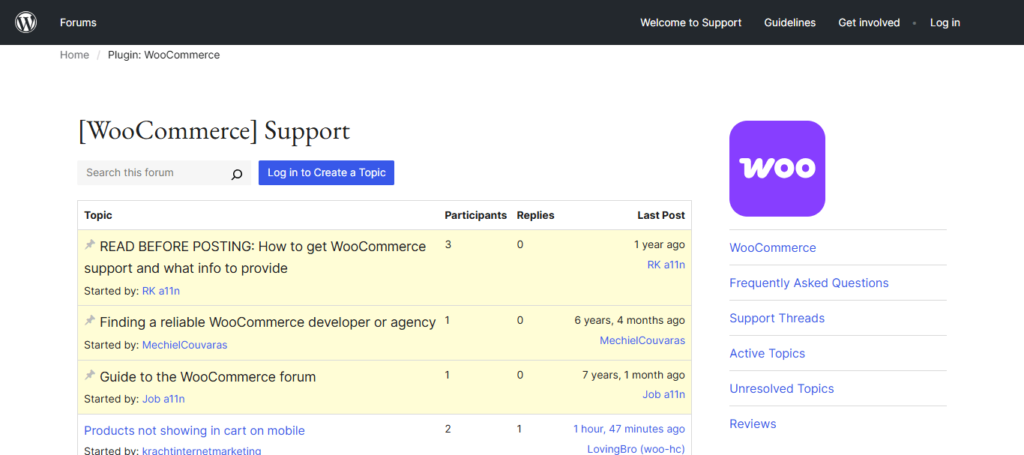The image size is (1024, 455).
Task: Navigate to Home breadcrumb link
Action: point(74,55)
